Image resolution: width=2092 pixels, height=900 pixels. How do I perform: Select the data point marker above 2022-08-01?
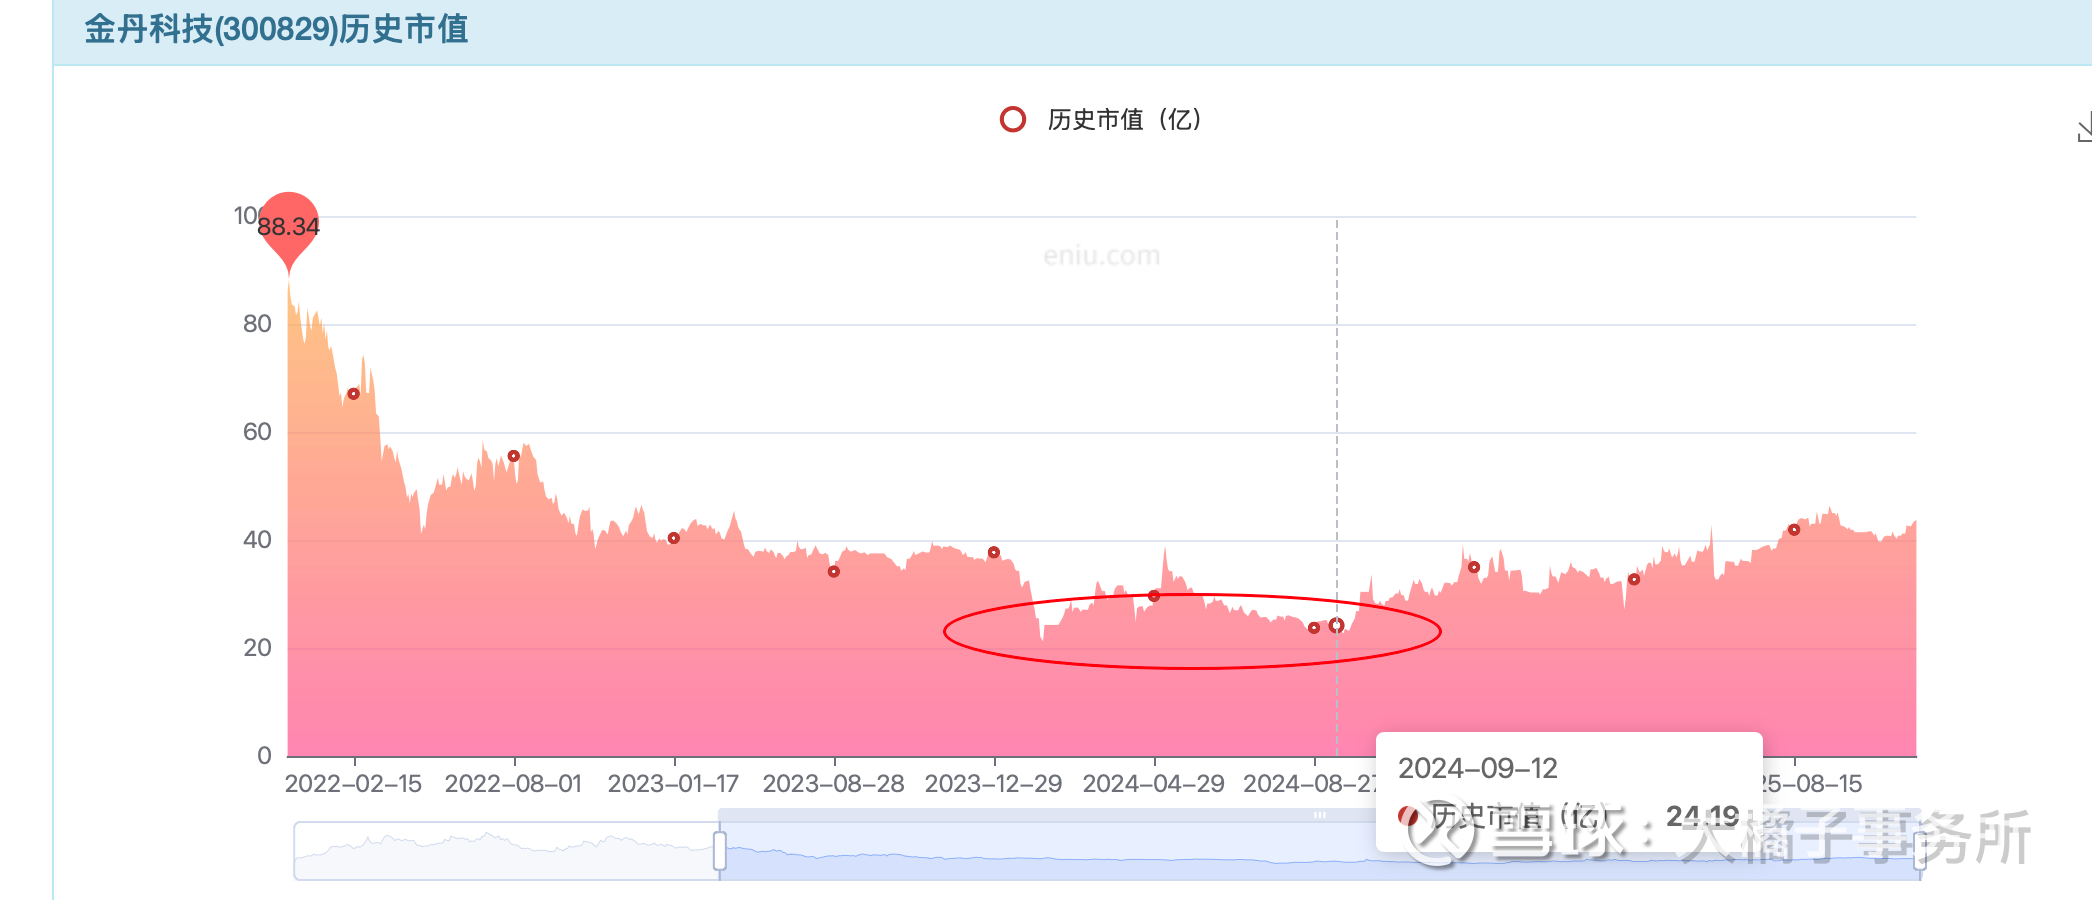pyautogui.click(x=514, y=456)
